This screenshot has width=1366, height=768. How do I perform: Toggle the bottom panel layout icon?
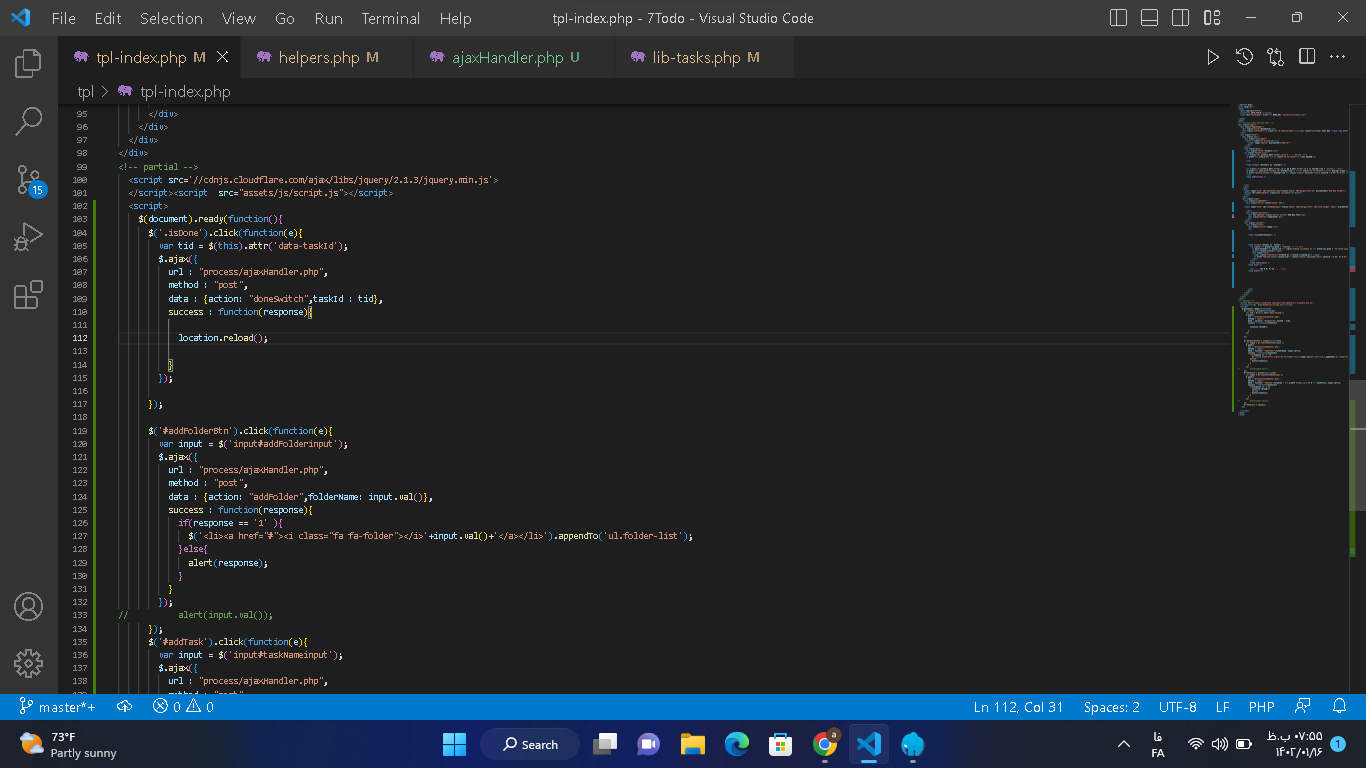[1150, 18]
